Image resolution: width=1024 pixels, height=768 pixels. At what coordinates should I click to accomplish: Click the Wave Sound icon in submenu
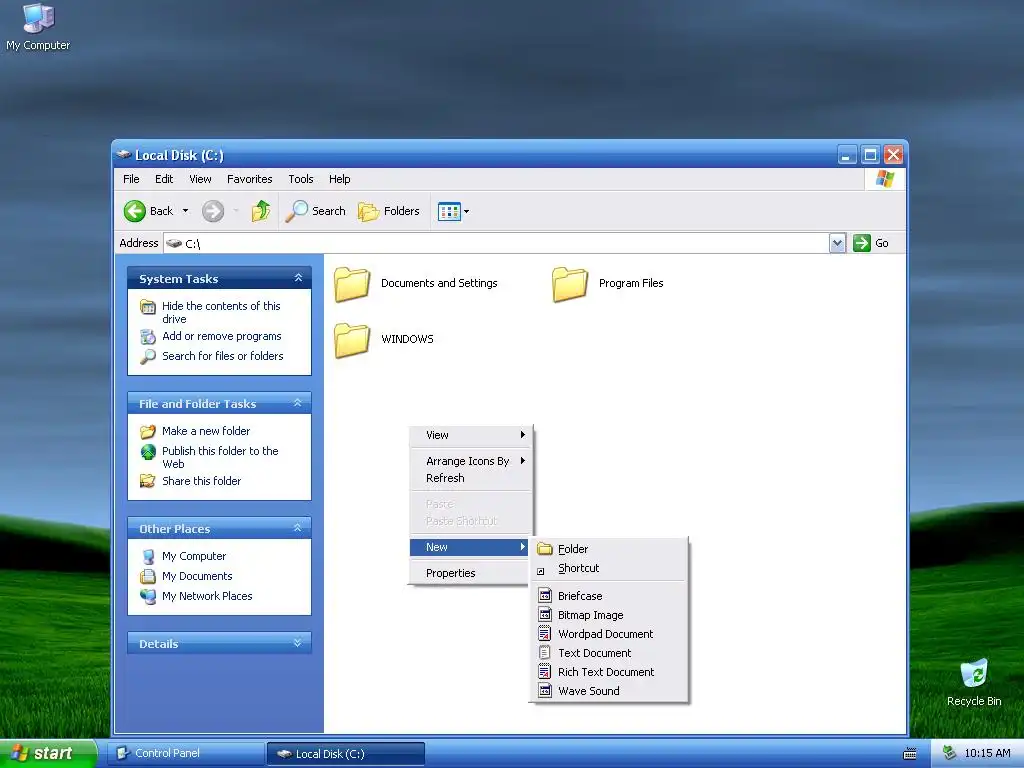[x=545, y=690]
